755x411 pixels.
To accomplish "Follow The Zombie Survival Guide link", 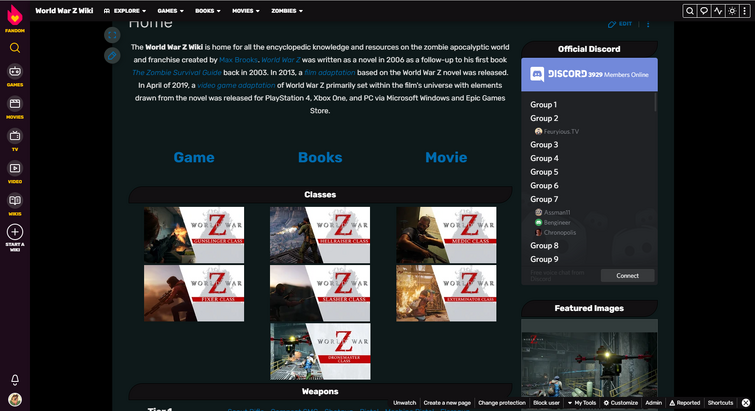I will (x=177, y=73).
